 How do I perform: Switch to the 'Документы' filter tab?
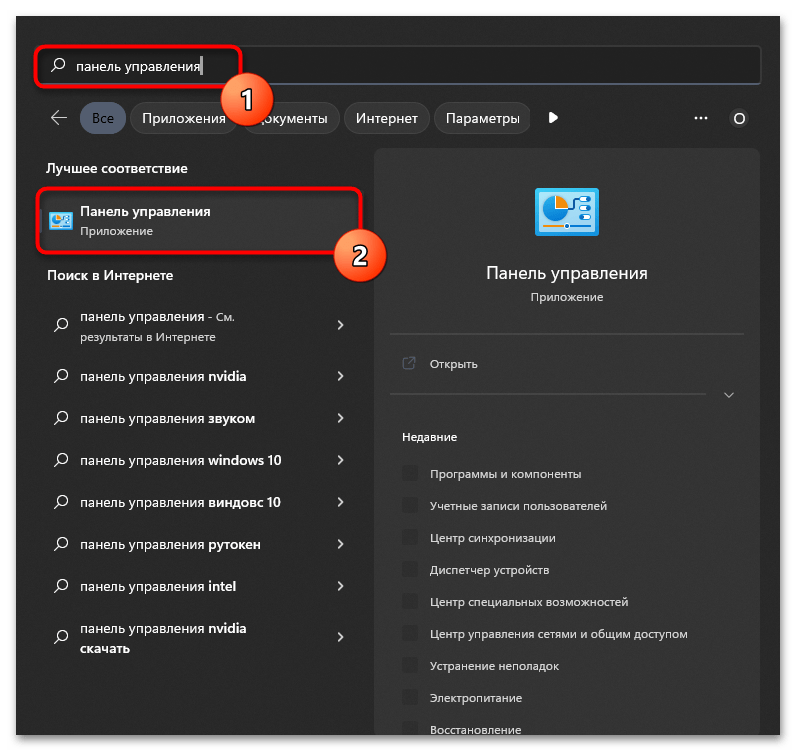click(292, 118)
